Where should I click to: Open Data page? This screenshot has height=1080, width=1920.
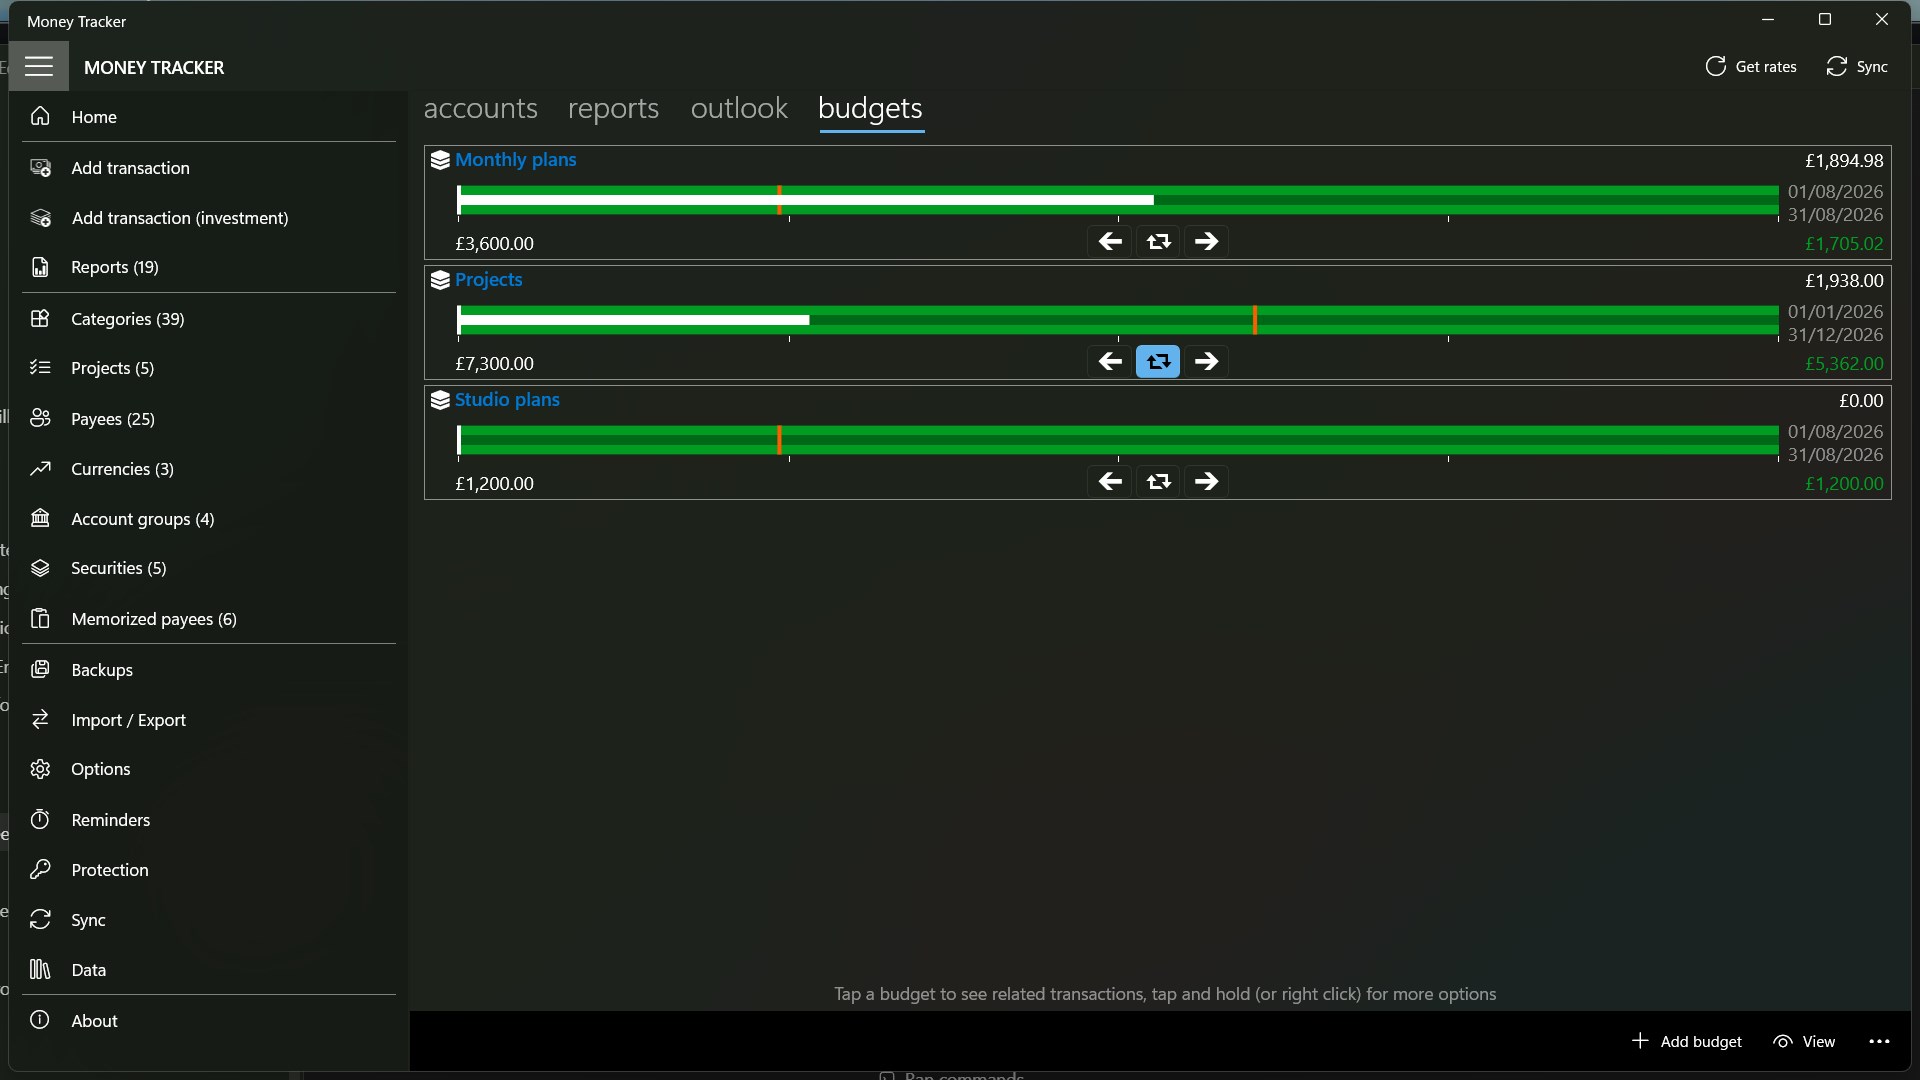(x=209, y=970)
